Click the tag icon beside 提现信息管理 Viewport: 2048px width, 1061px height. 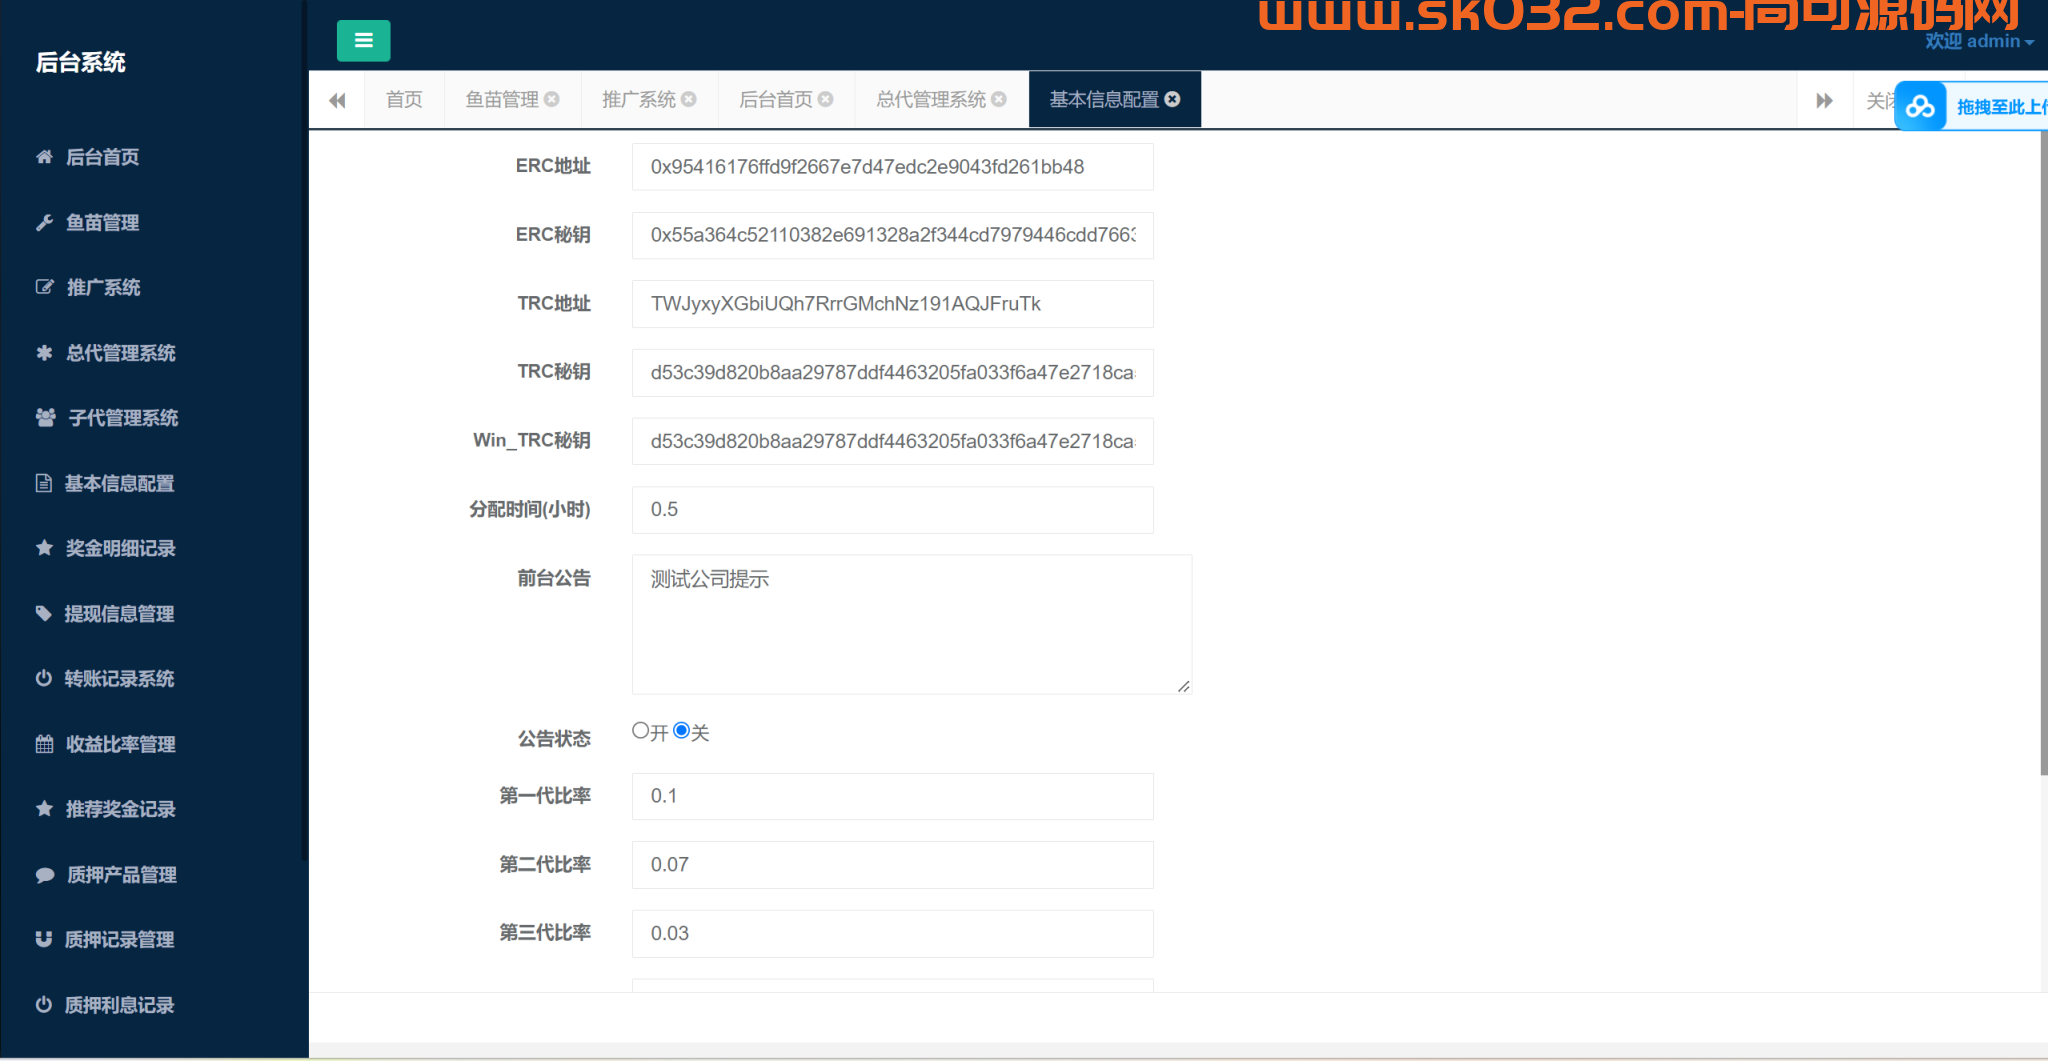[44, 613]
